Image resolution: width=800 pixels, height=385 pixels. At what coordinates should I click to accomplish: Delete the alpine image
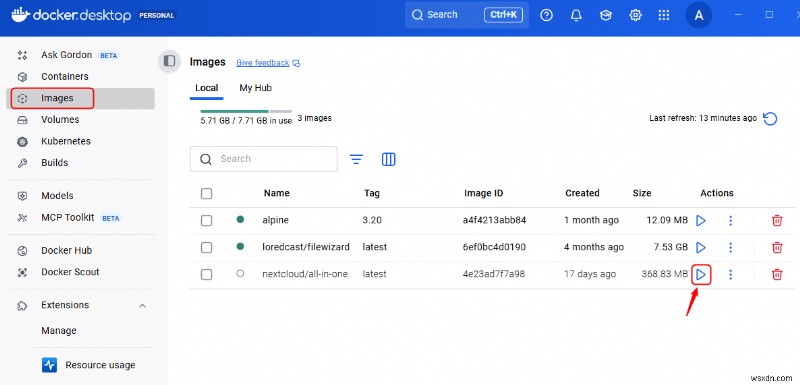[x=777, y=220]
